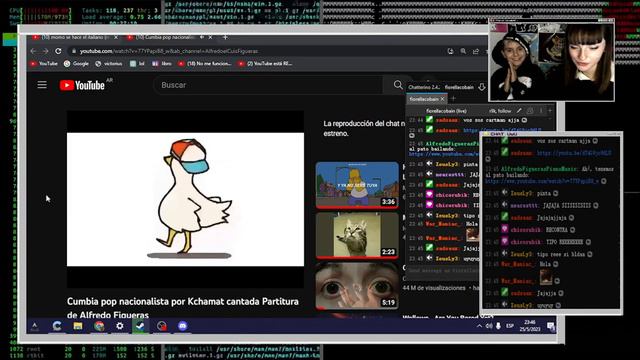Click the video title 'Cumbia pop nacionalista por Kchamat'
640x360 pixels.
[183, 308]
